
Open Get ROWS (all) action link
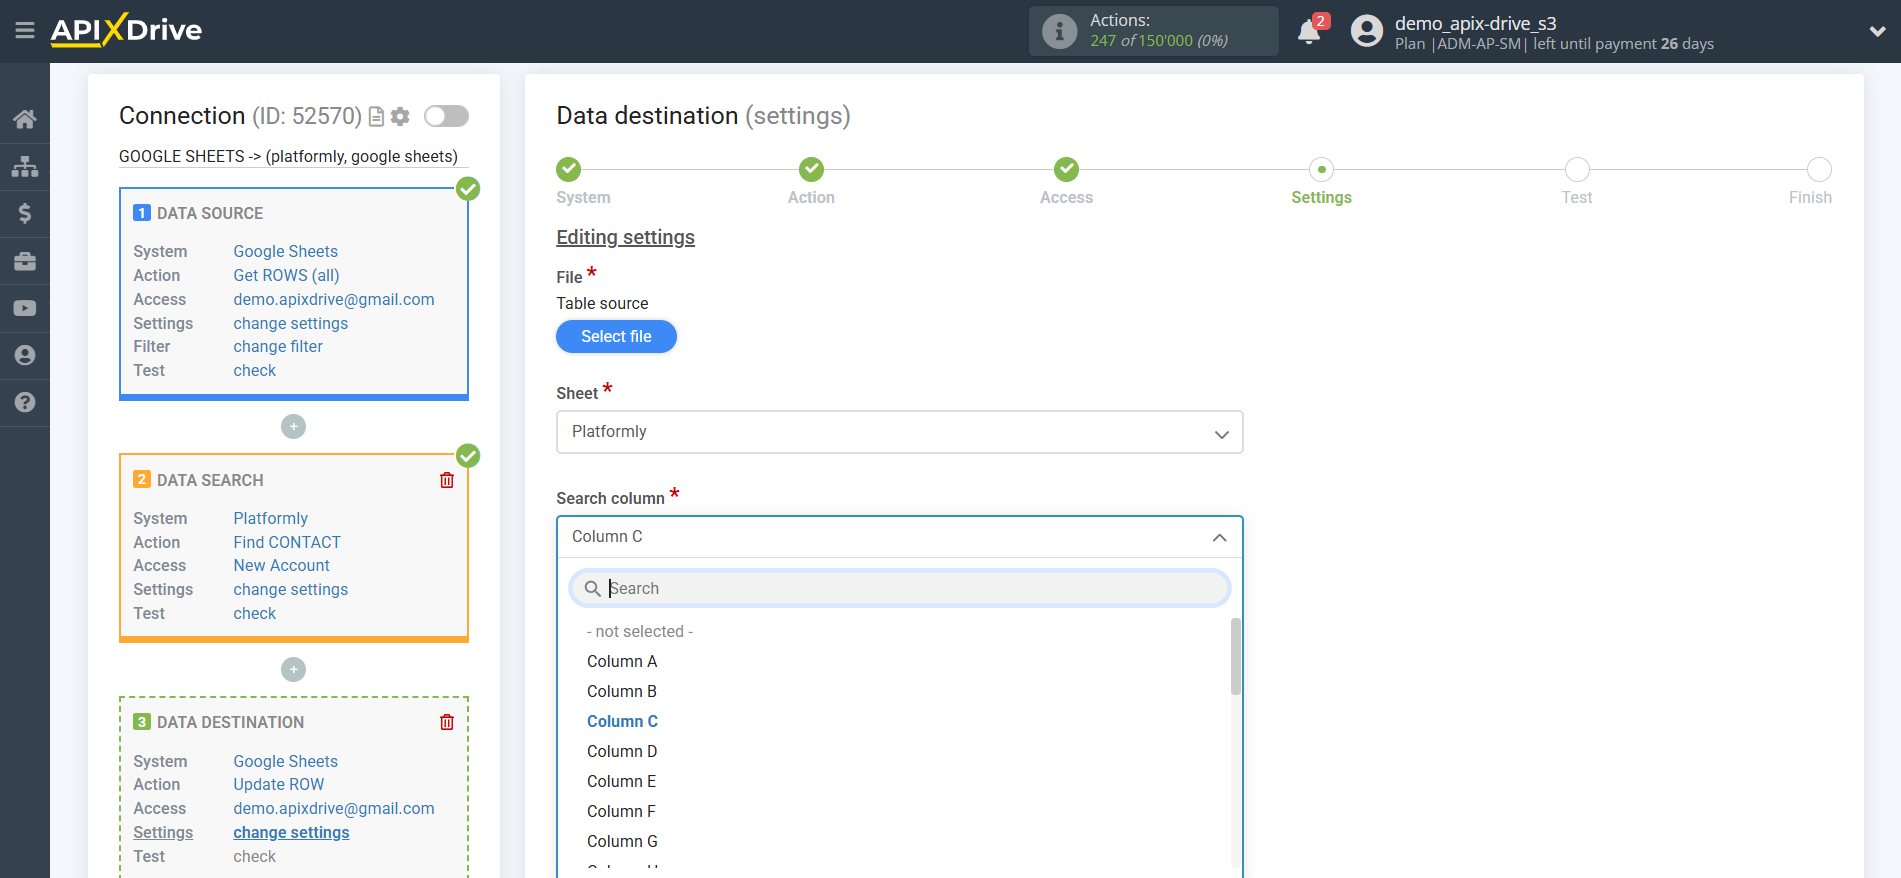286,275
